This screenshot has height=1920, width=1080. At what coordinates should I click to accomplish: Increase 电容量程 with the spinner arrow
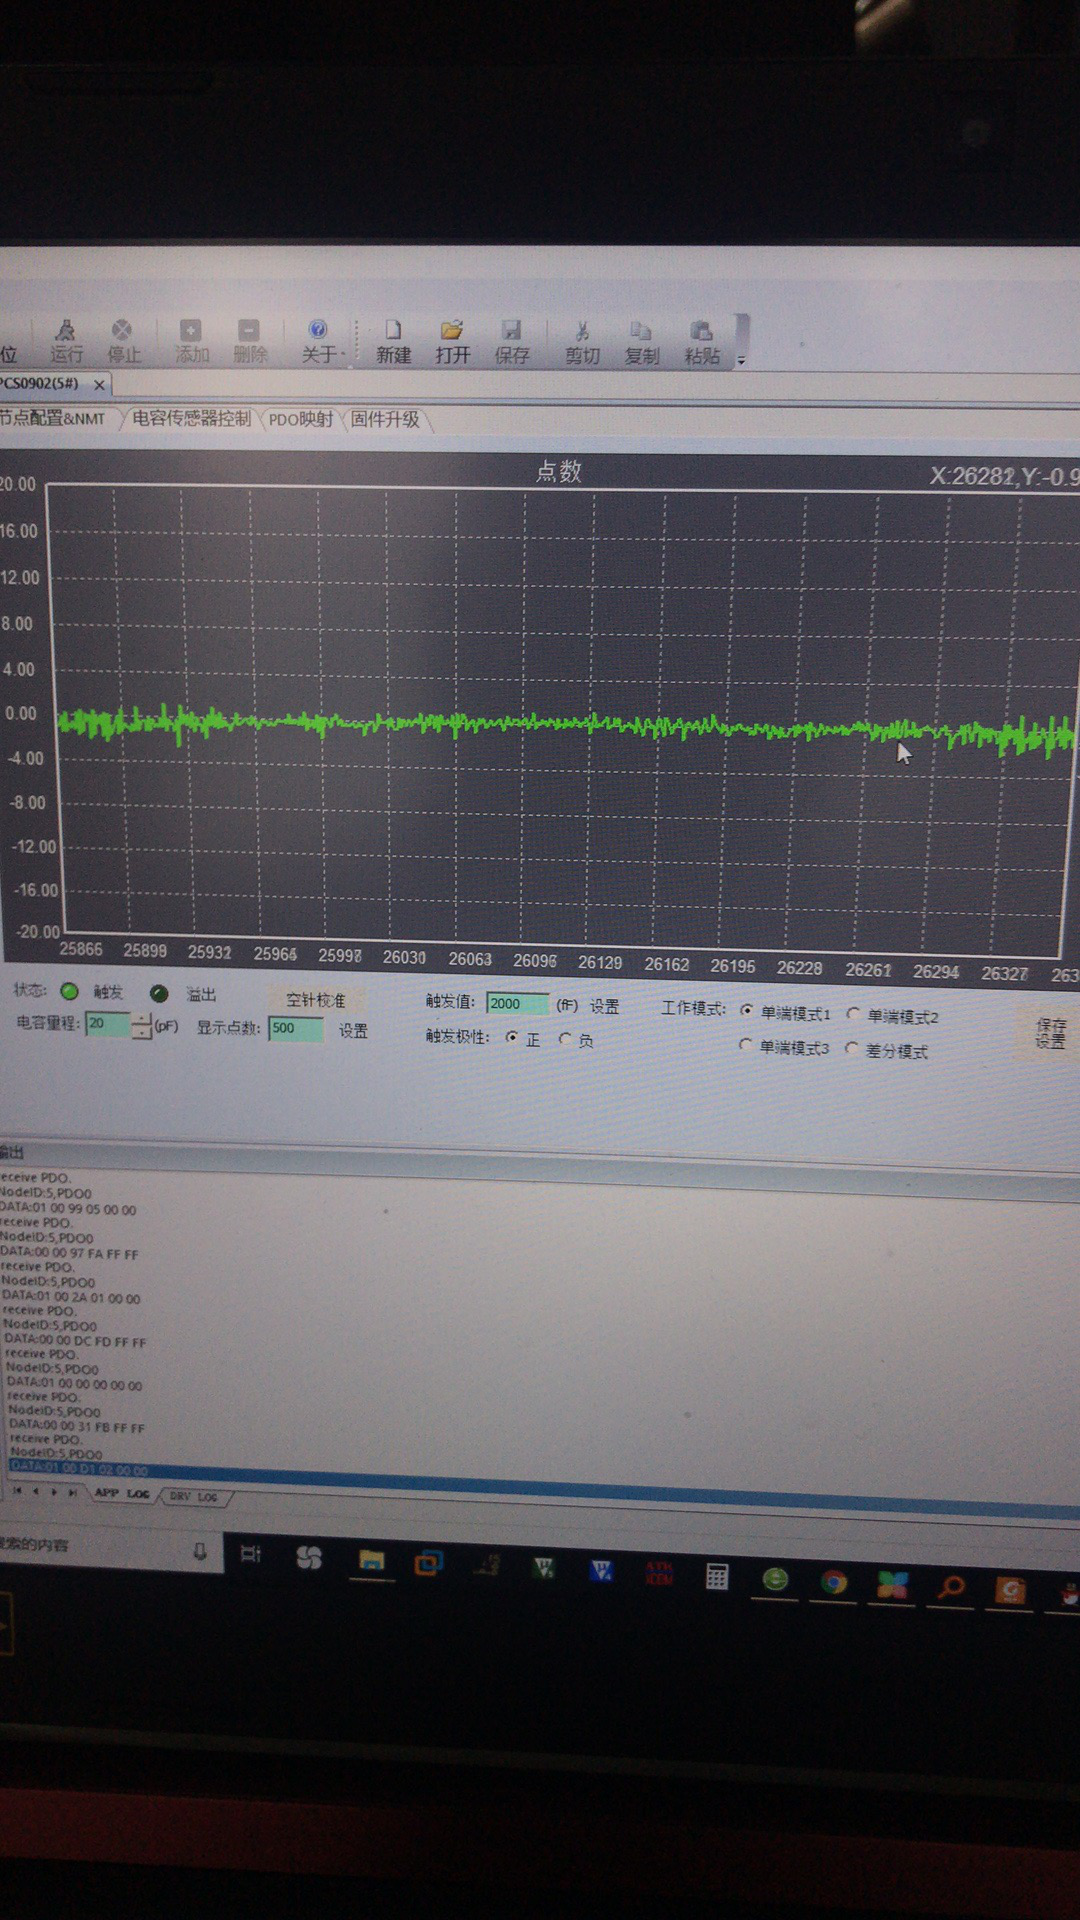[x=142, y=1017]
